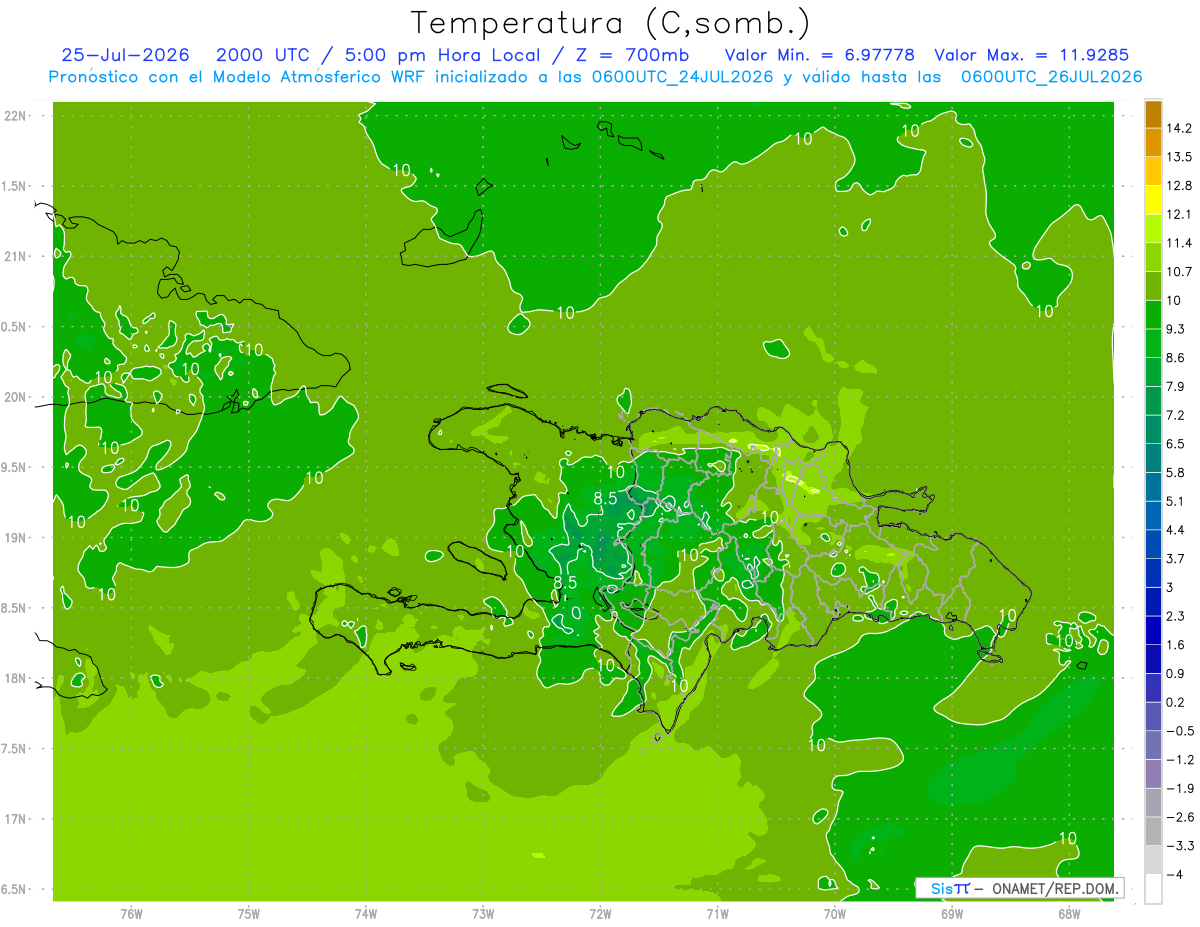Click the '70W' longitude axis label
The image size is (1200, 927).
pos(835,914)
